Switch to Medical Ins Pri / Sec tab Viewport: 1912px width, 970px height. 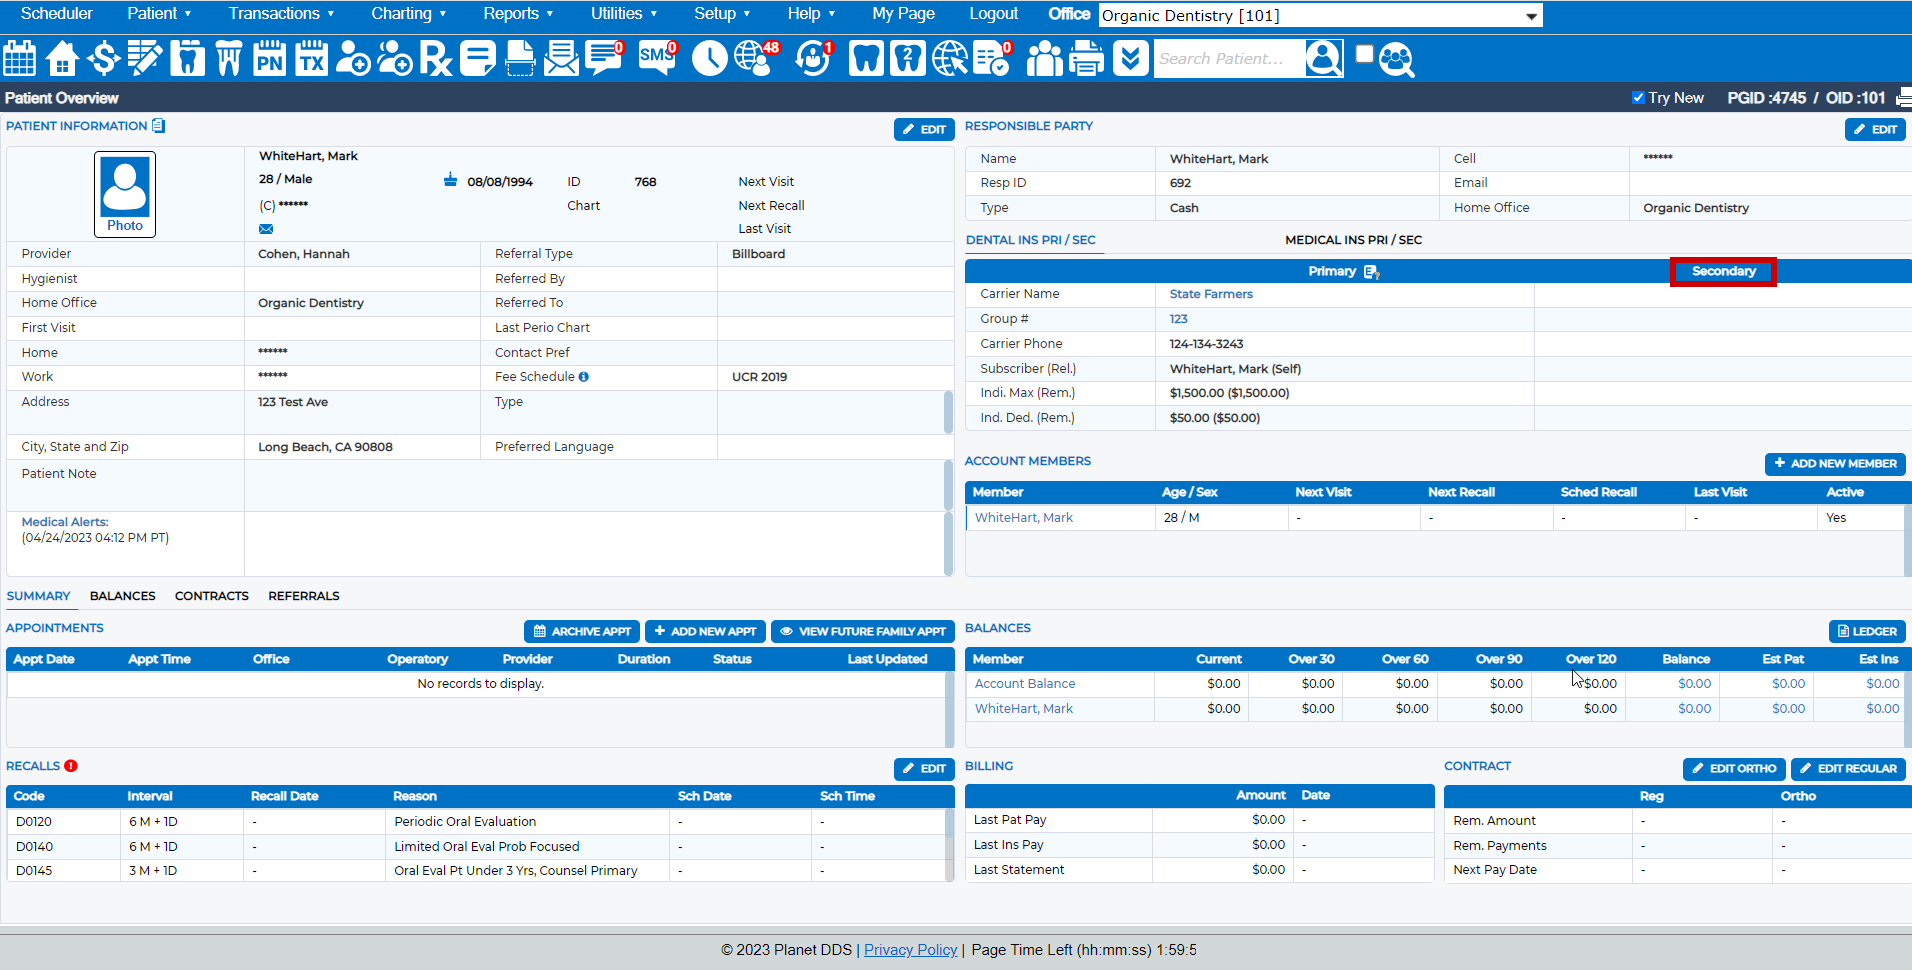[x=1353, y=240]
